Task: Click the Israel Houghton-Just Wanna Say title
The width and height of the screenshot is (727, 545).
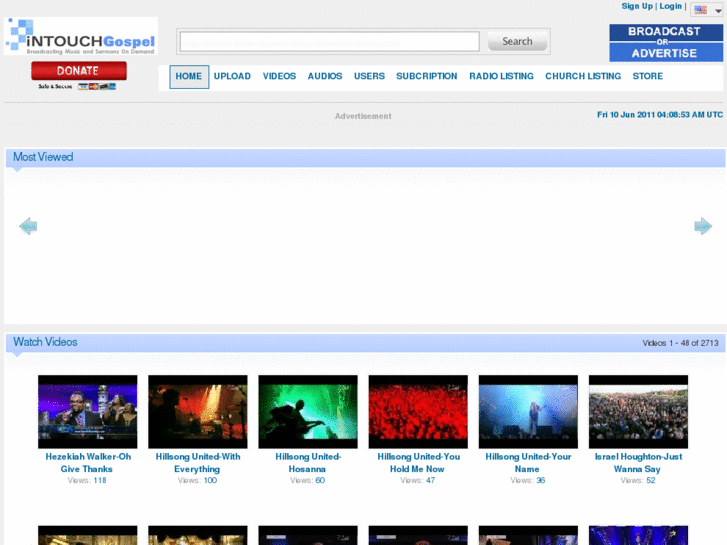Action: [x=638, y=463]
